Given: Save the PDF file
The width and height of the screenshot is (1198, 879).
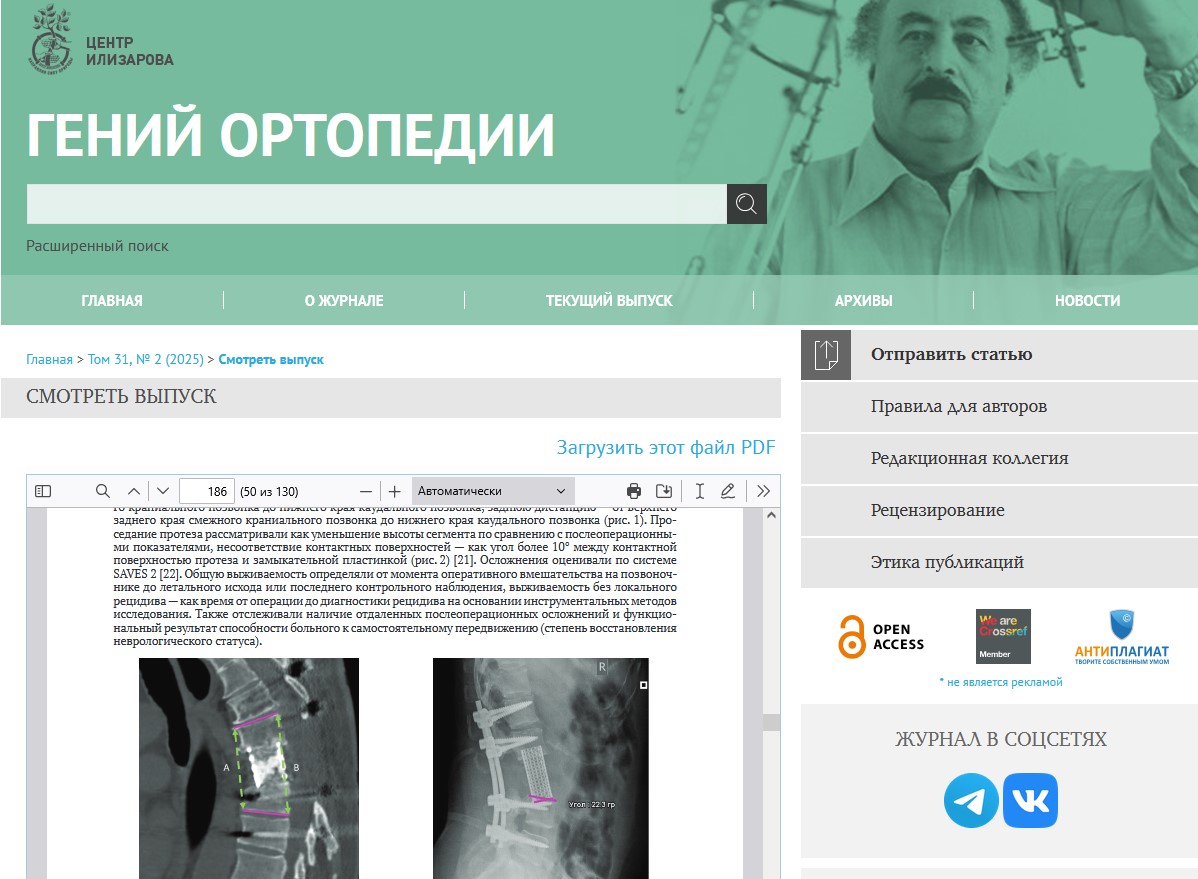Looking at the screenshot, I should 664,491.
